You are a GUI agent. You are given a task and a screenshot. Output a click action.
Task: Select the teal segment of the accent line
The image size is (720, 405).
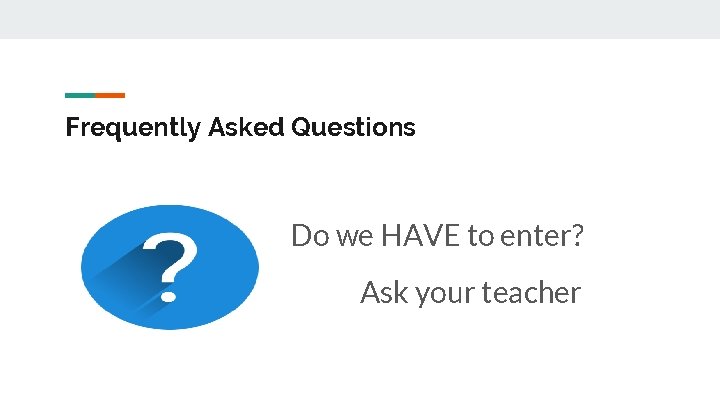pos(80,95)
